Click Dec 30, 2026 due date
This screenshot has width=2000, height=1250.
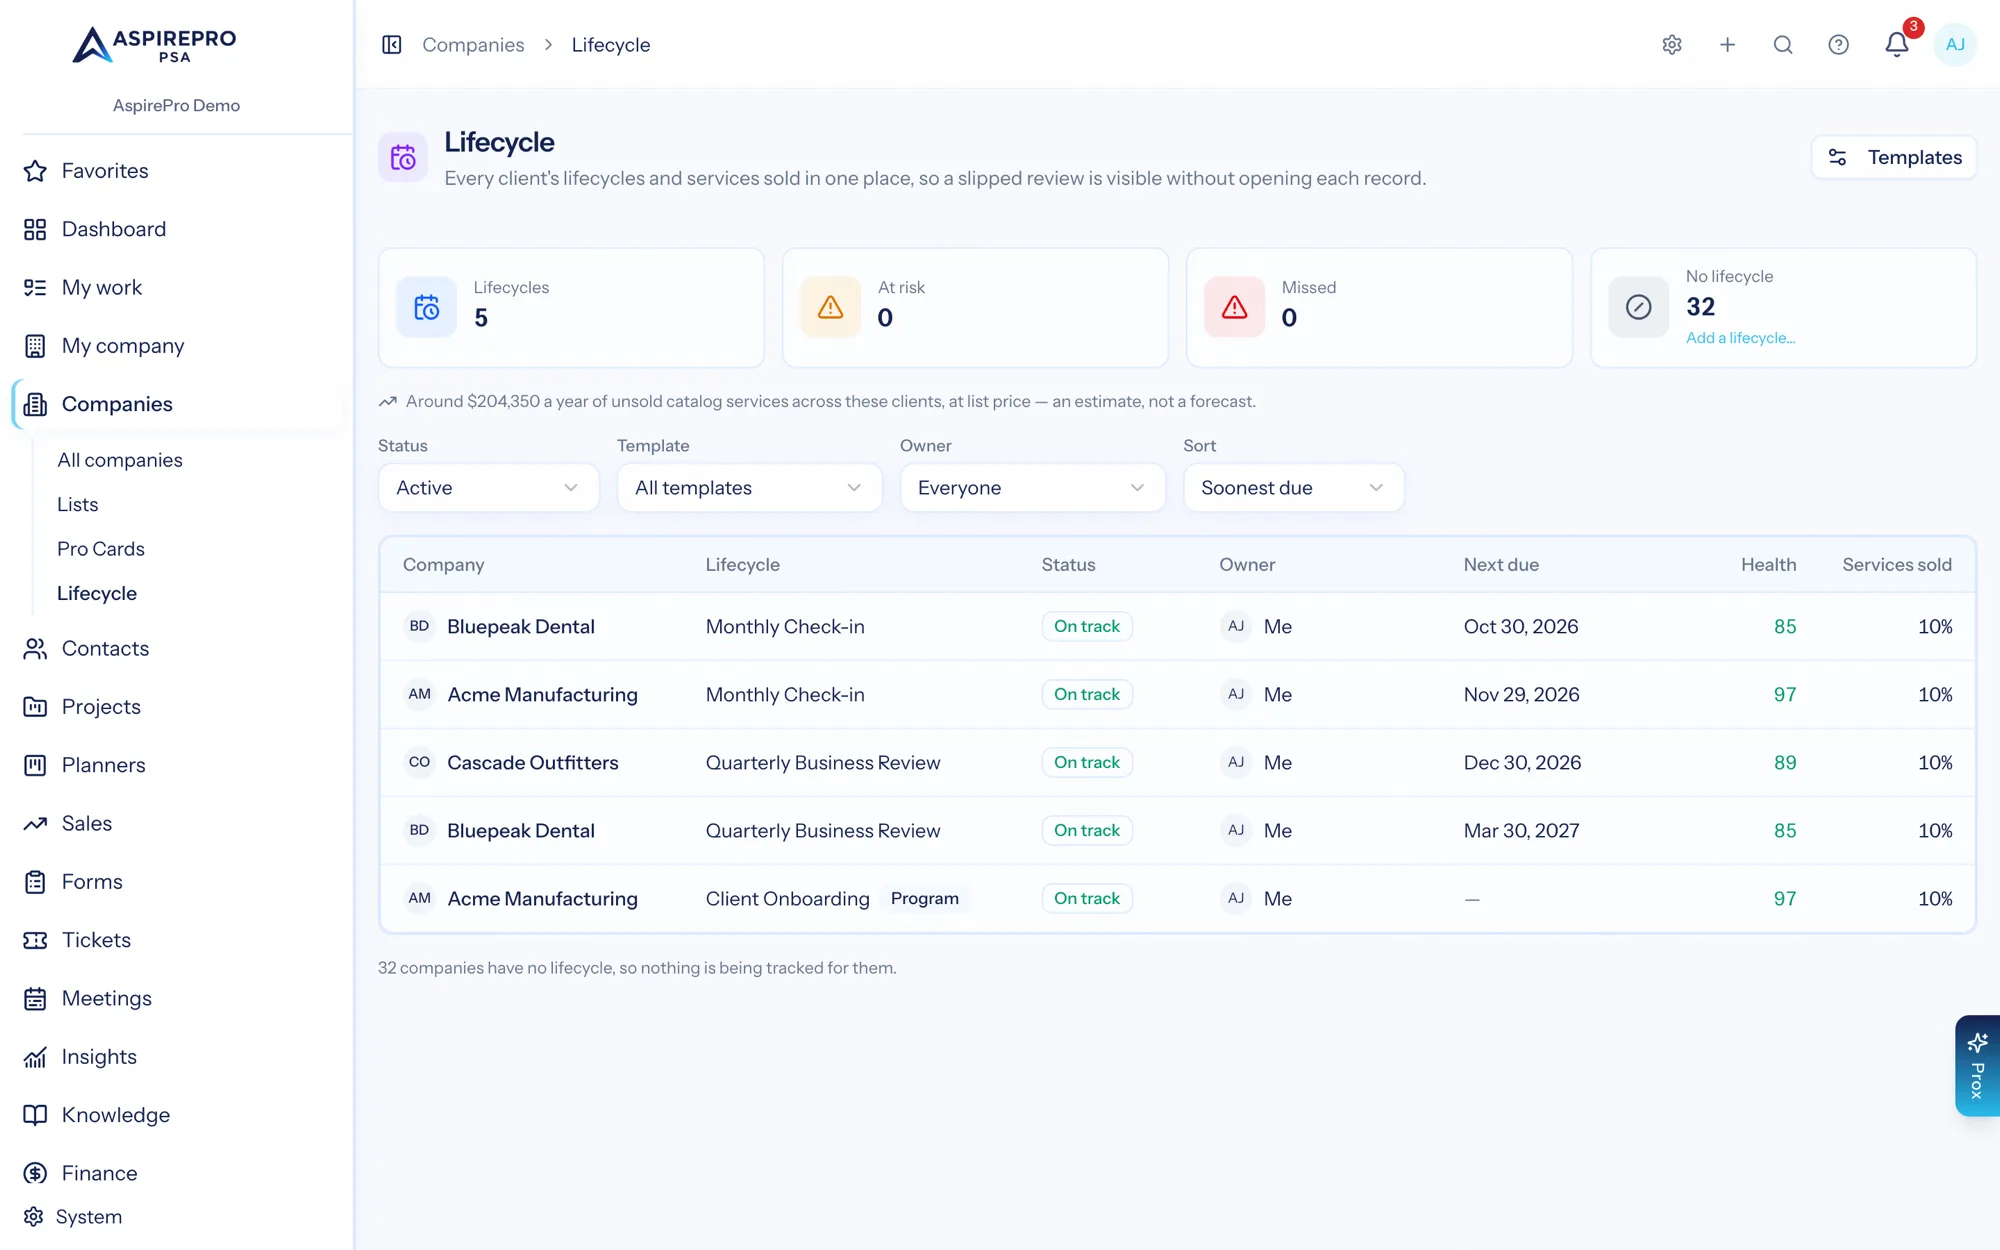[x=1522, y=763]
